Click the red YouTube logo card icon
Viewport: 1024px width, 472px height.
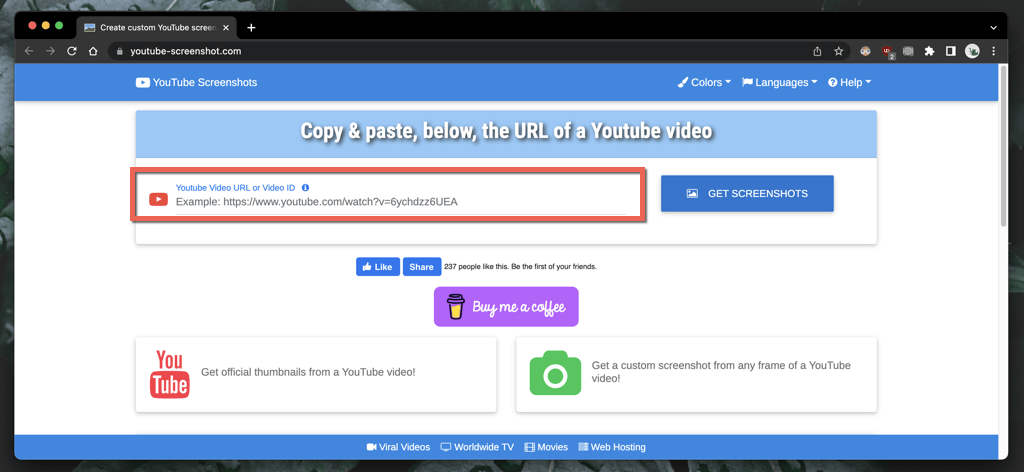pyautogui.click(x=169, y=374)
